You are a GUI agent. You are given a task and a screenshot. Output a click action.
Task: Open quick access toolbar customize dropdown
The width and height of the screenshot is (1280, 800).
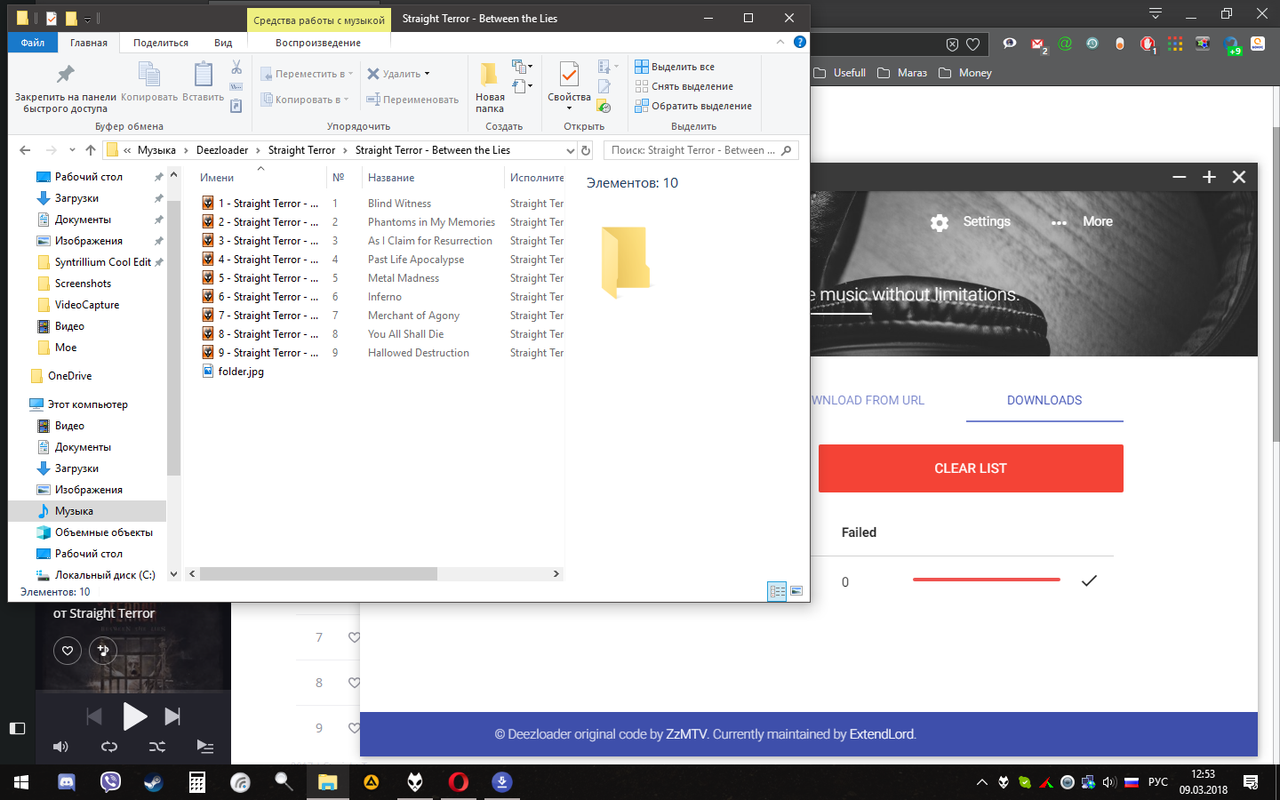click(x=88, y=19)
